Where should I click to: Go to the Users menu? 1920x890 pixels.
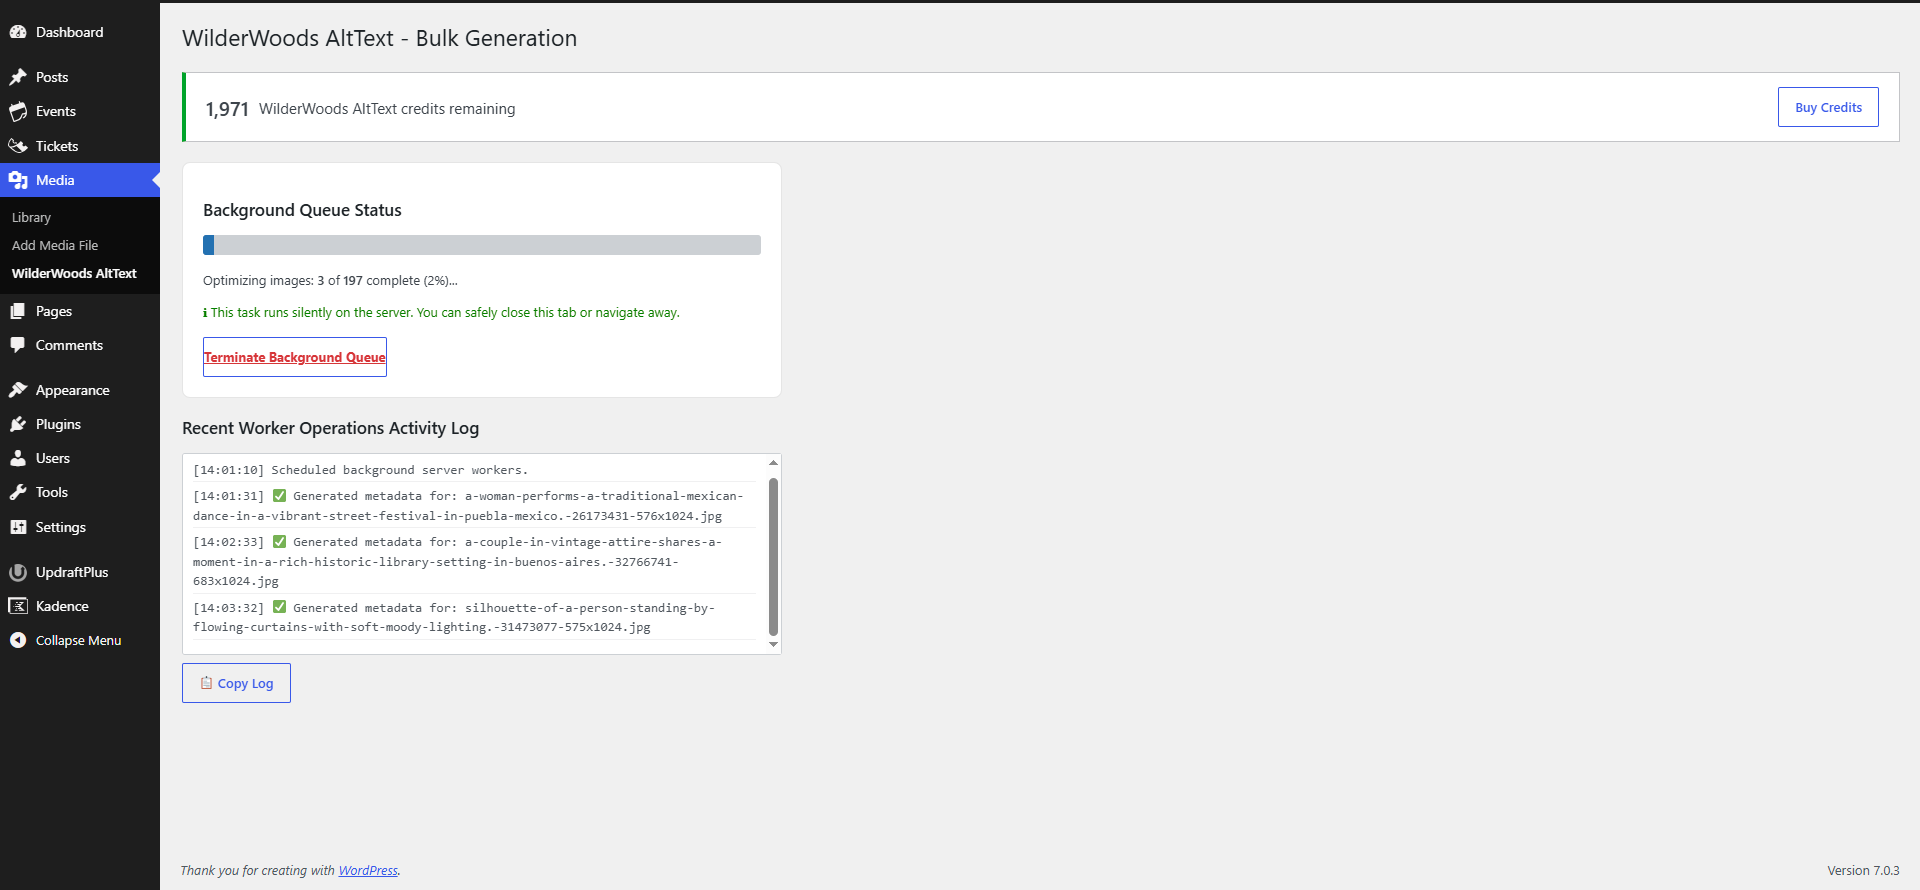pos(53,458)
